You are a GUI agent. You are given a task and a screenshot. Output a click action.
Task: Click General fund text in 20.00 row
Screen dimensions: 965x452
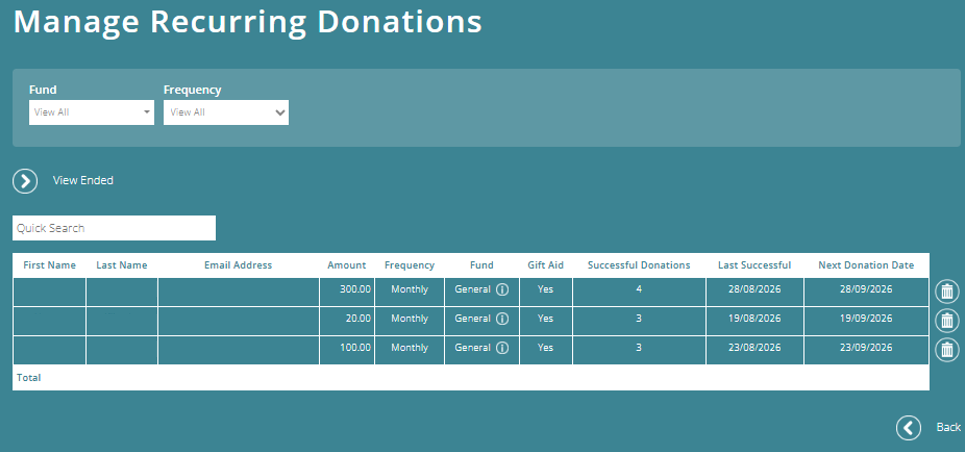(x=473, y=318)
